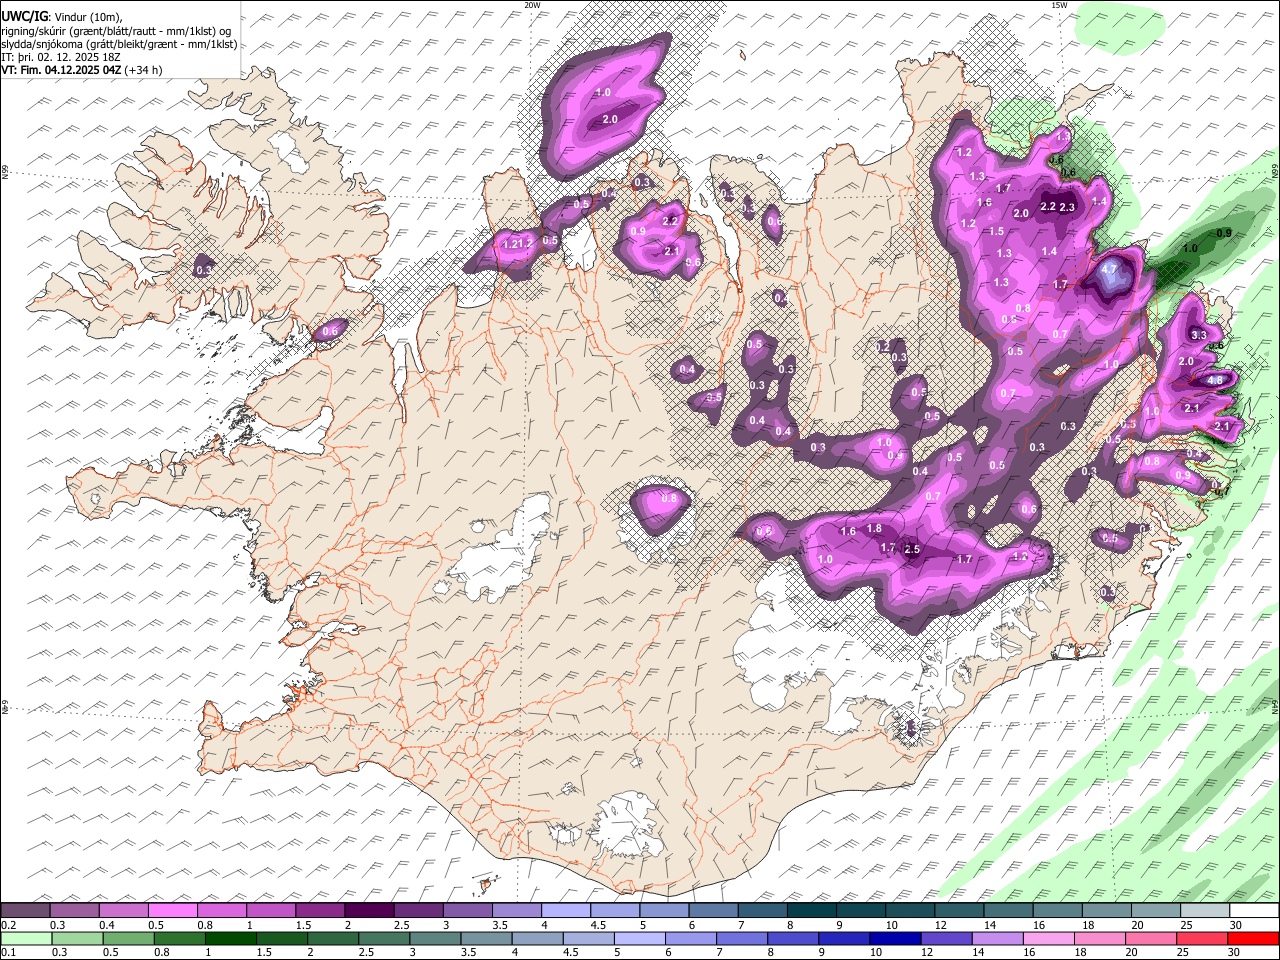Select top-row legend swatch between 0.2 and 0.3
The width and height of the screenshot is (1280, 960).
pyautogui.click(x=25, y=911)
